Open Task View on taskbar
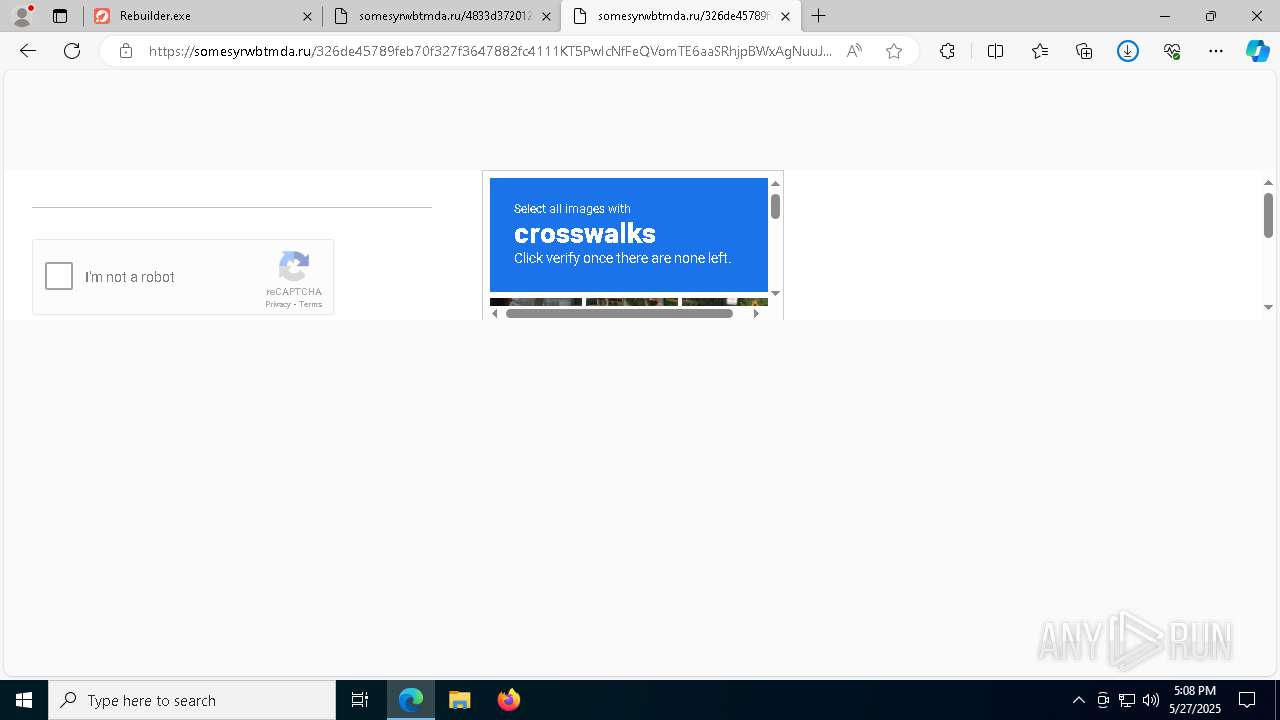This screenshot has height=720, width=1280. click(x=360, y=700)
